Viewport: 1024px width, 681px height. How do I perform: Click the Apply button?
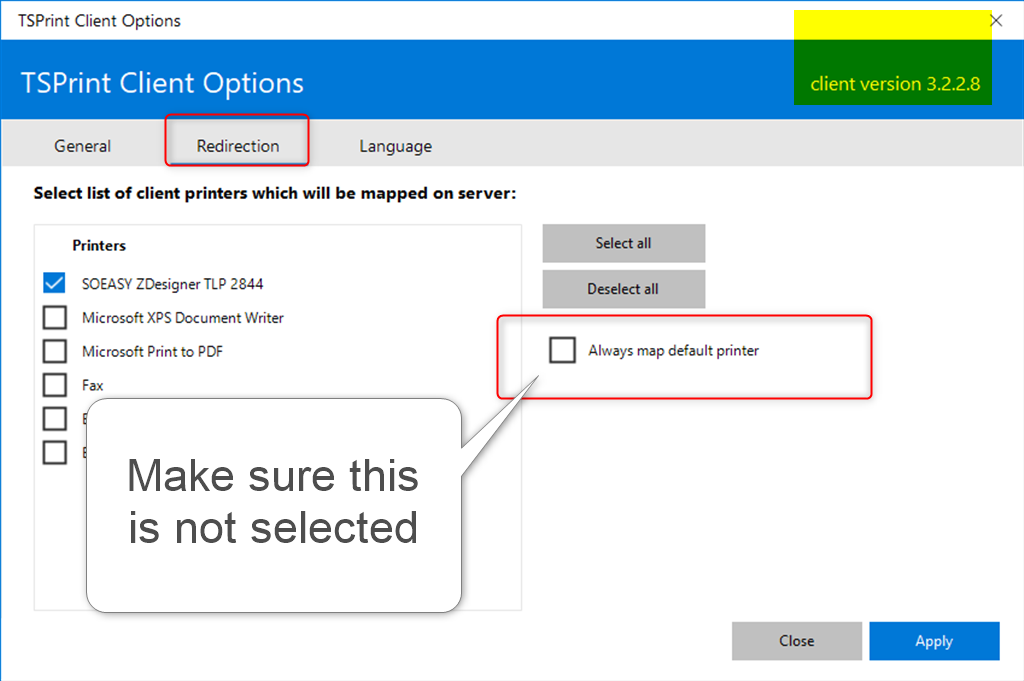[934, 641]
